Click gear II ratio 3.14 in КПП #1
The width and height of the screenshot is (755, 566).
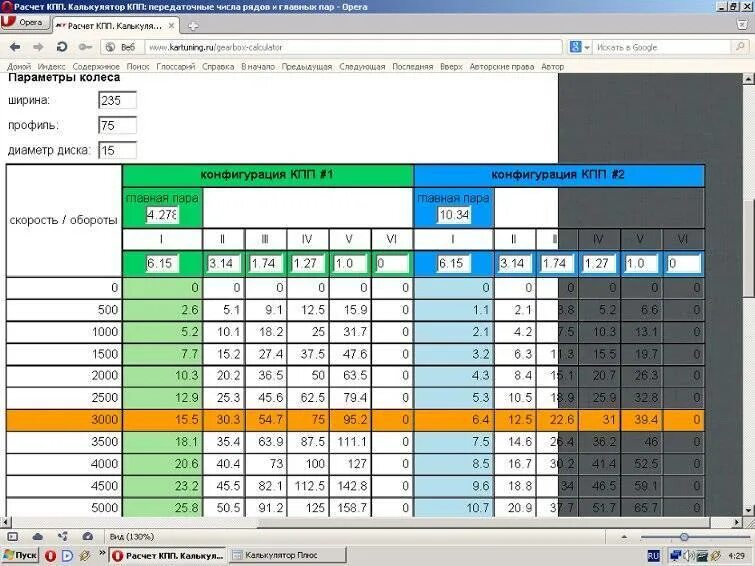tap(223, 263)
